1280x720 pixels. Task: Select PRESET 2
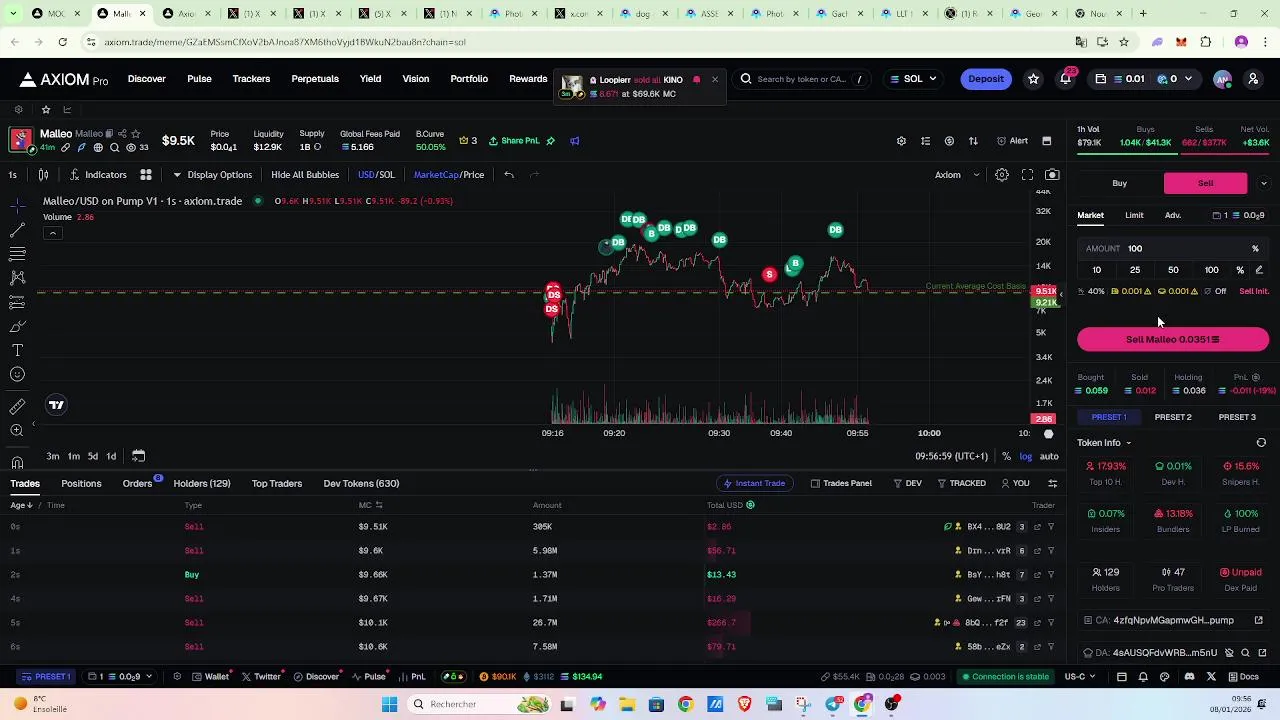(1173, 417)
